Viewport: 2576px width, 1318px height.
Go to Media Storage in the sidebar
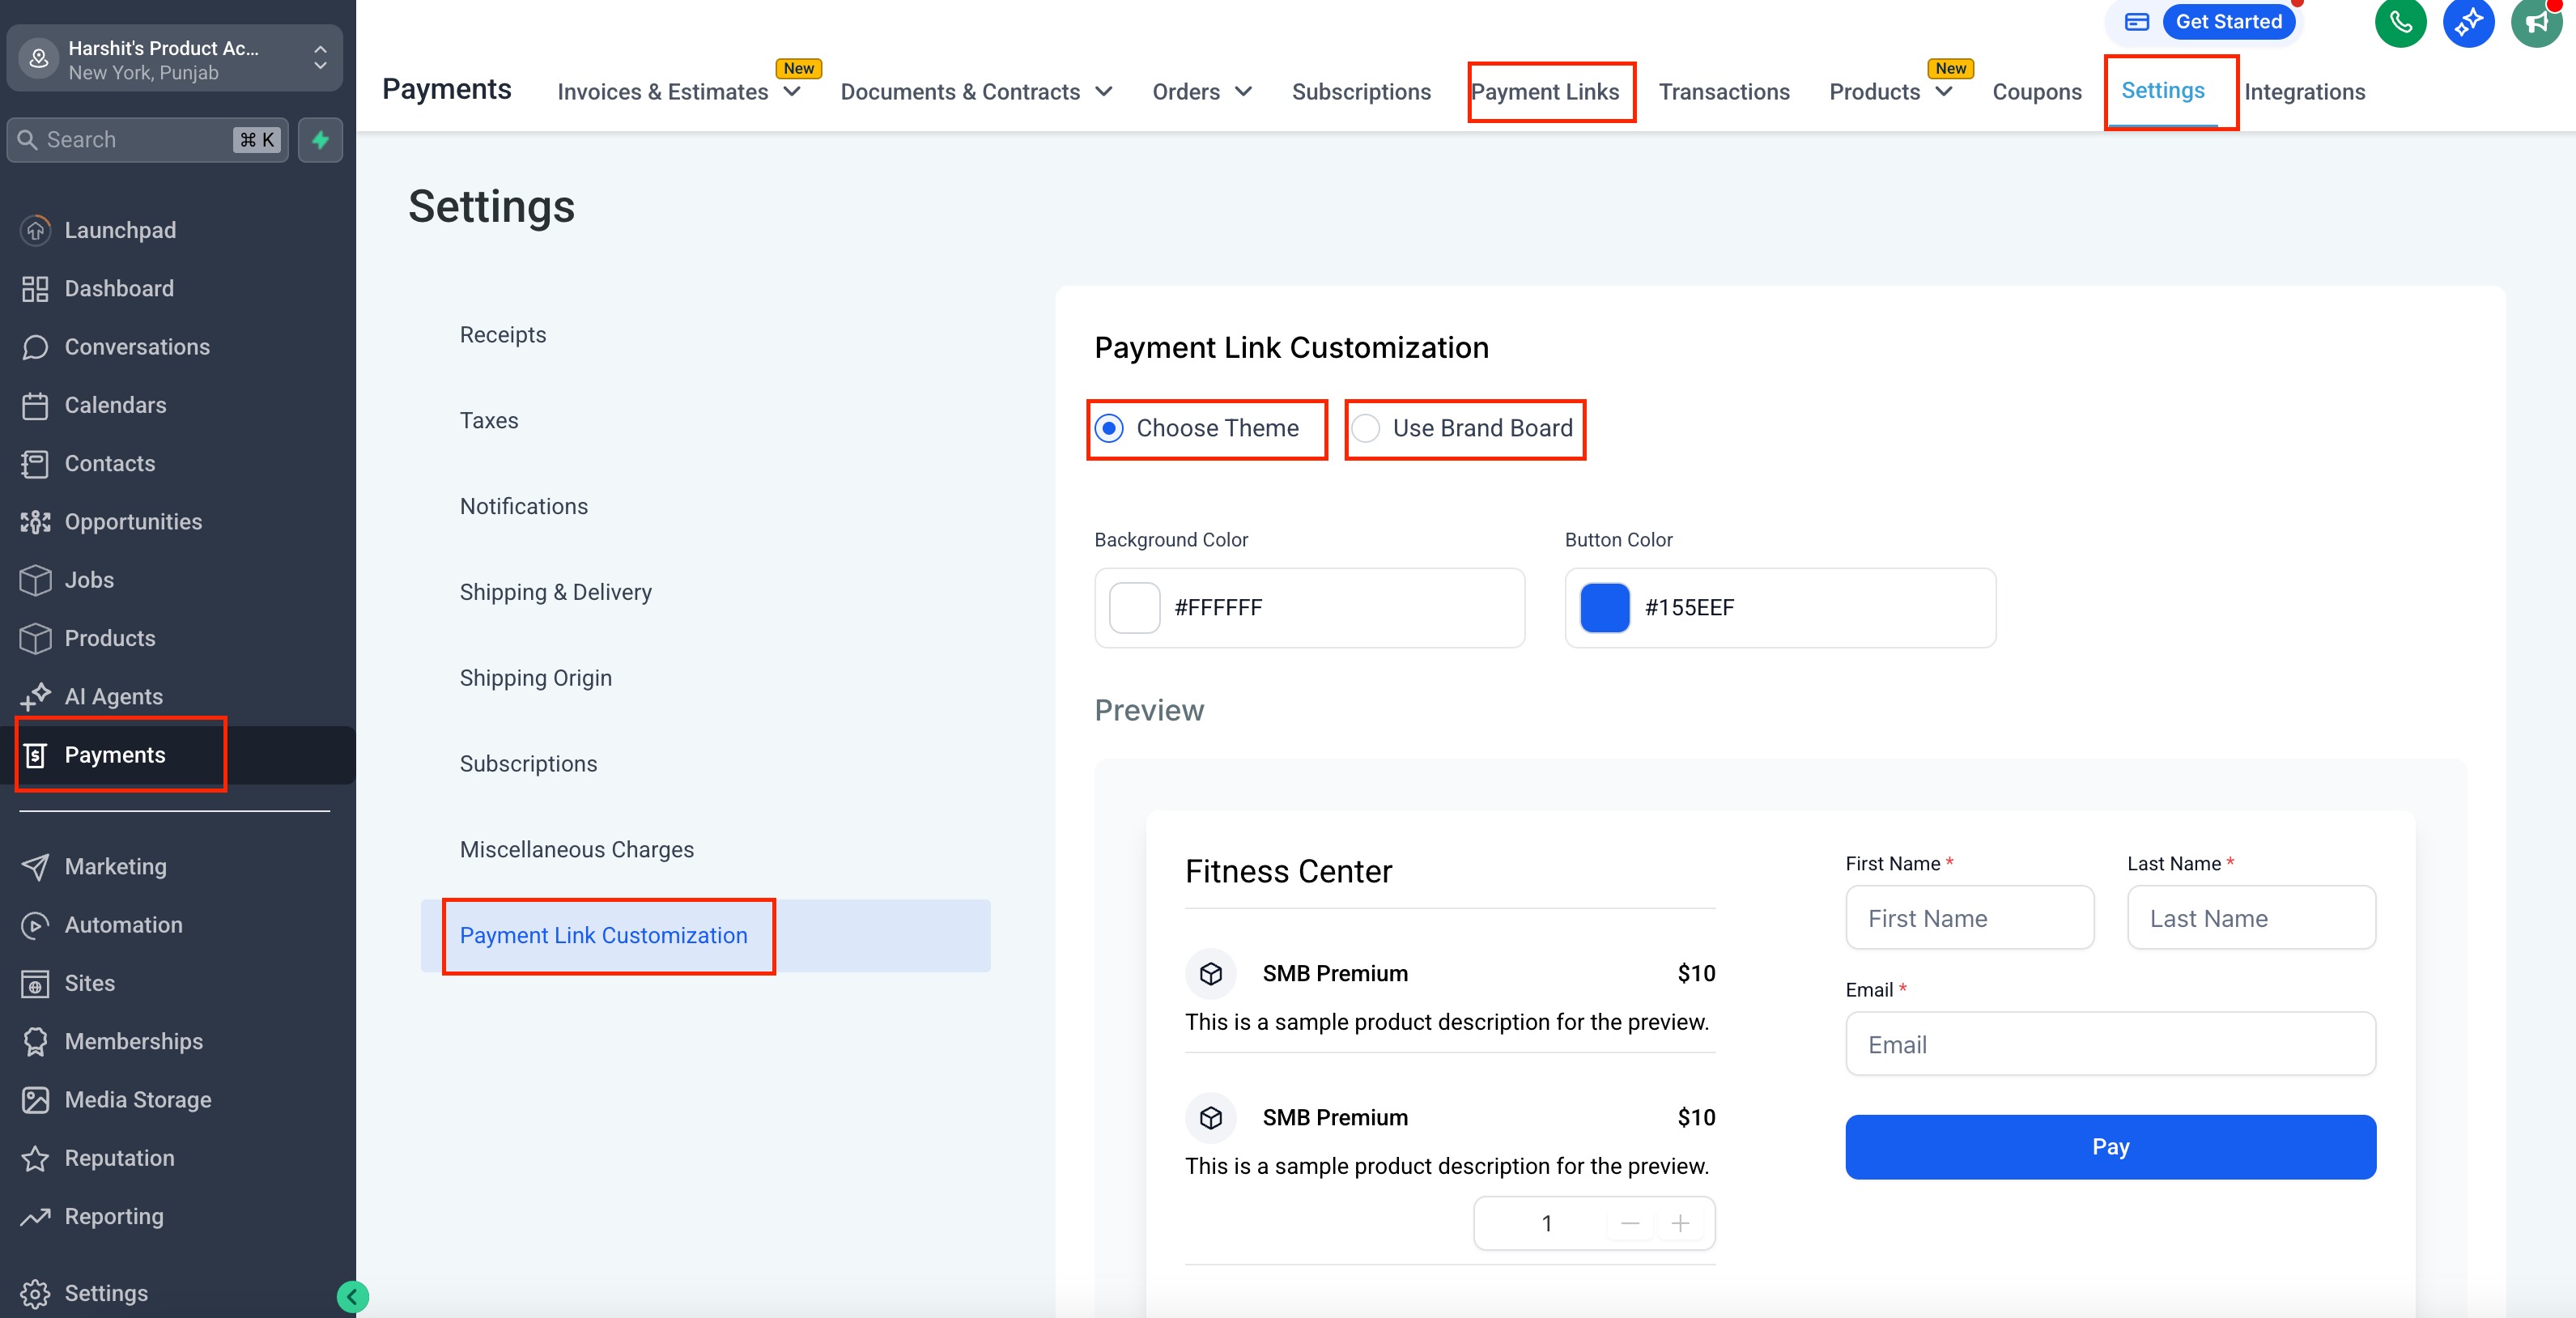[x=138, y=1099]
